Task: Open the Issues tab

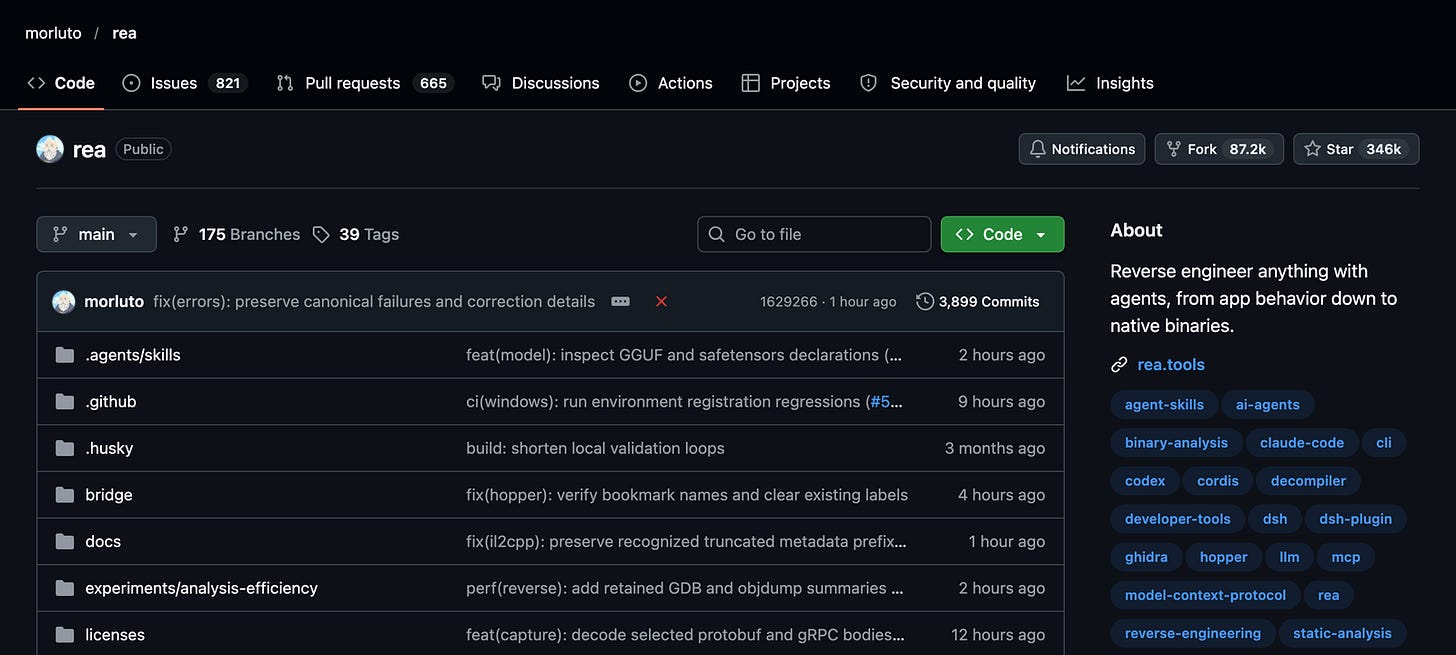Action: pyautogui.click(x=184, y=83)
